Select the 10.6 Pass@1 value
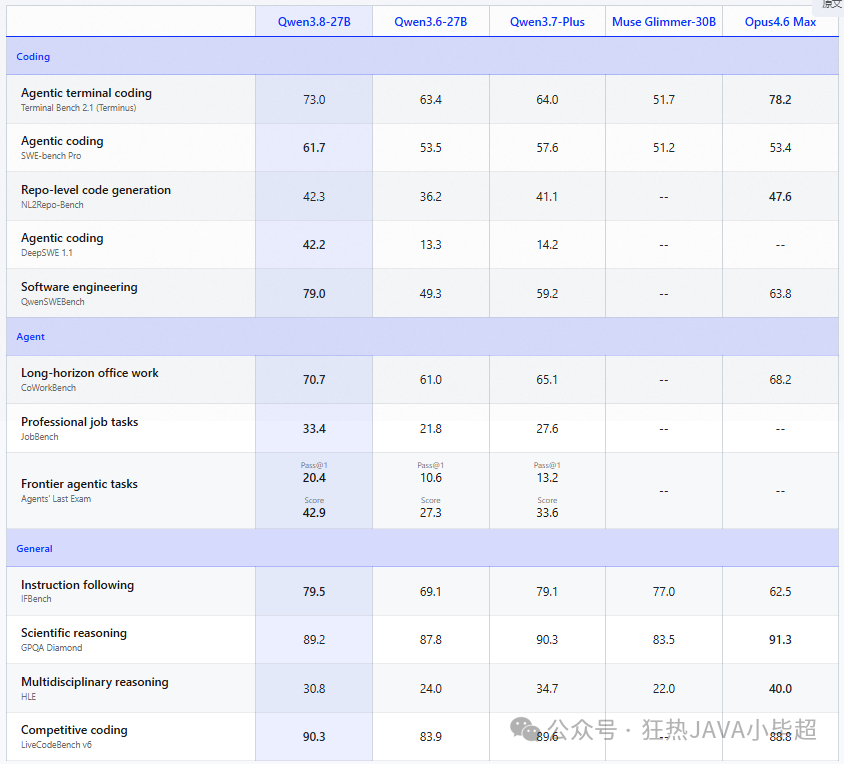The image size is (844, 764). click(431, 478)
